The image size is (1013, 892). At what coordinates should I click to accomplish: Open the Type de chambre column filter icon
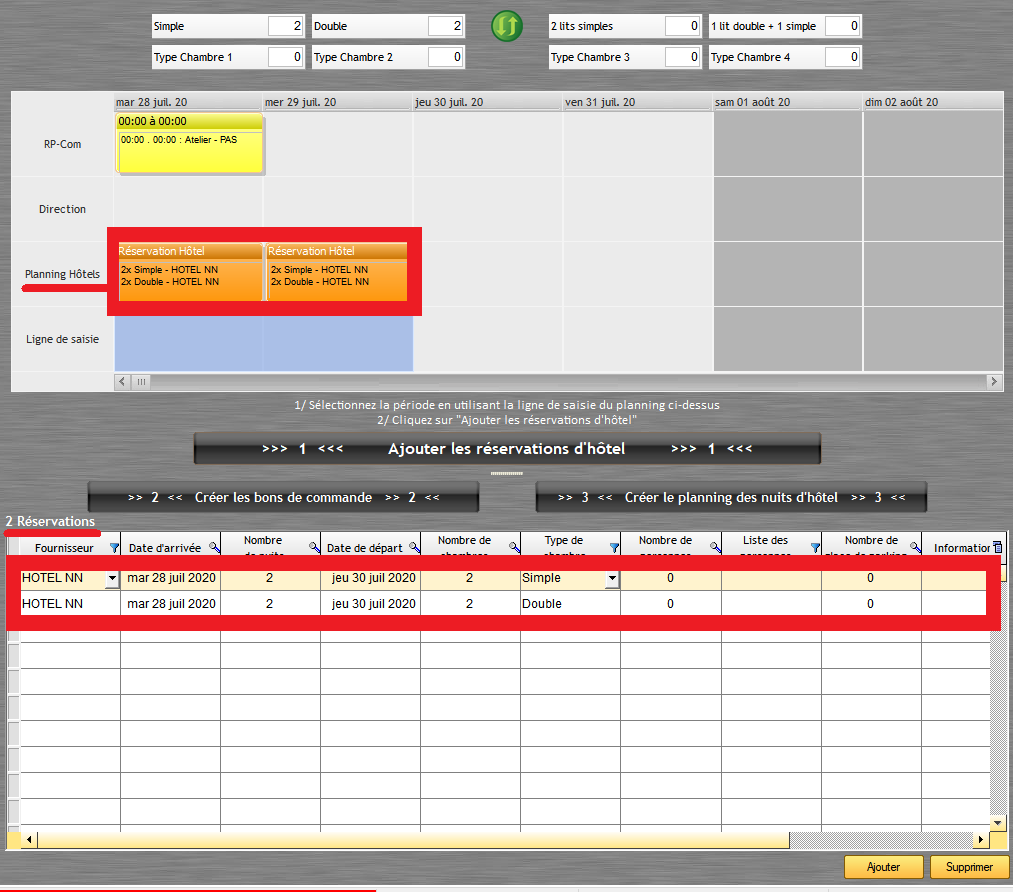click(x=614, y=547)
